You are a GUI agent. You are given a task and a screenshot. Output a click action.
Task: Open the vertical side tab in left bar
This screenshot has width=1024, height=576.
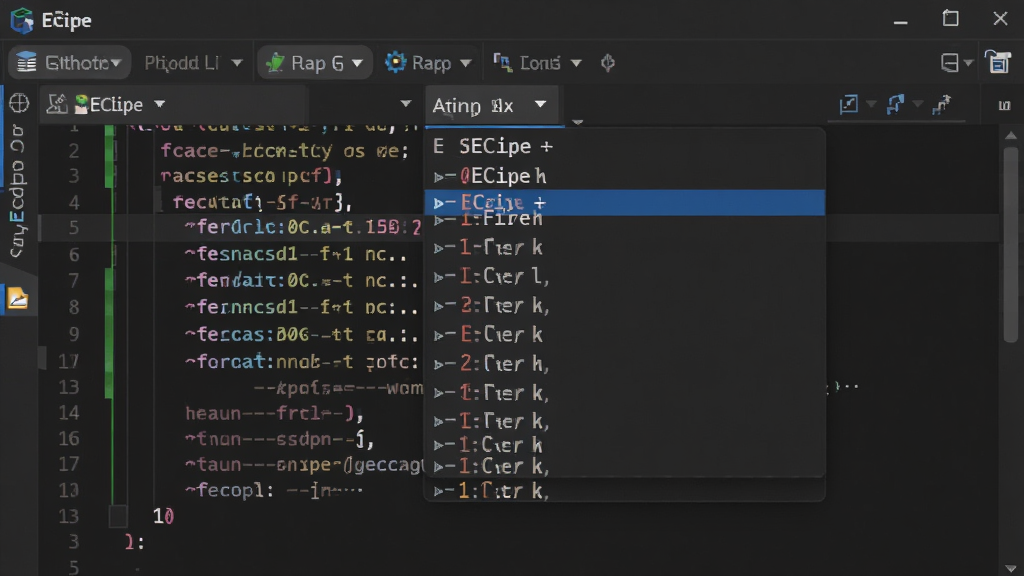coord(17,191)
